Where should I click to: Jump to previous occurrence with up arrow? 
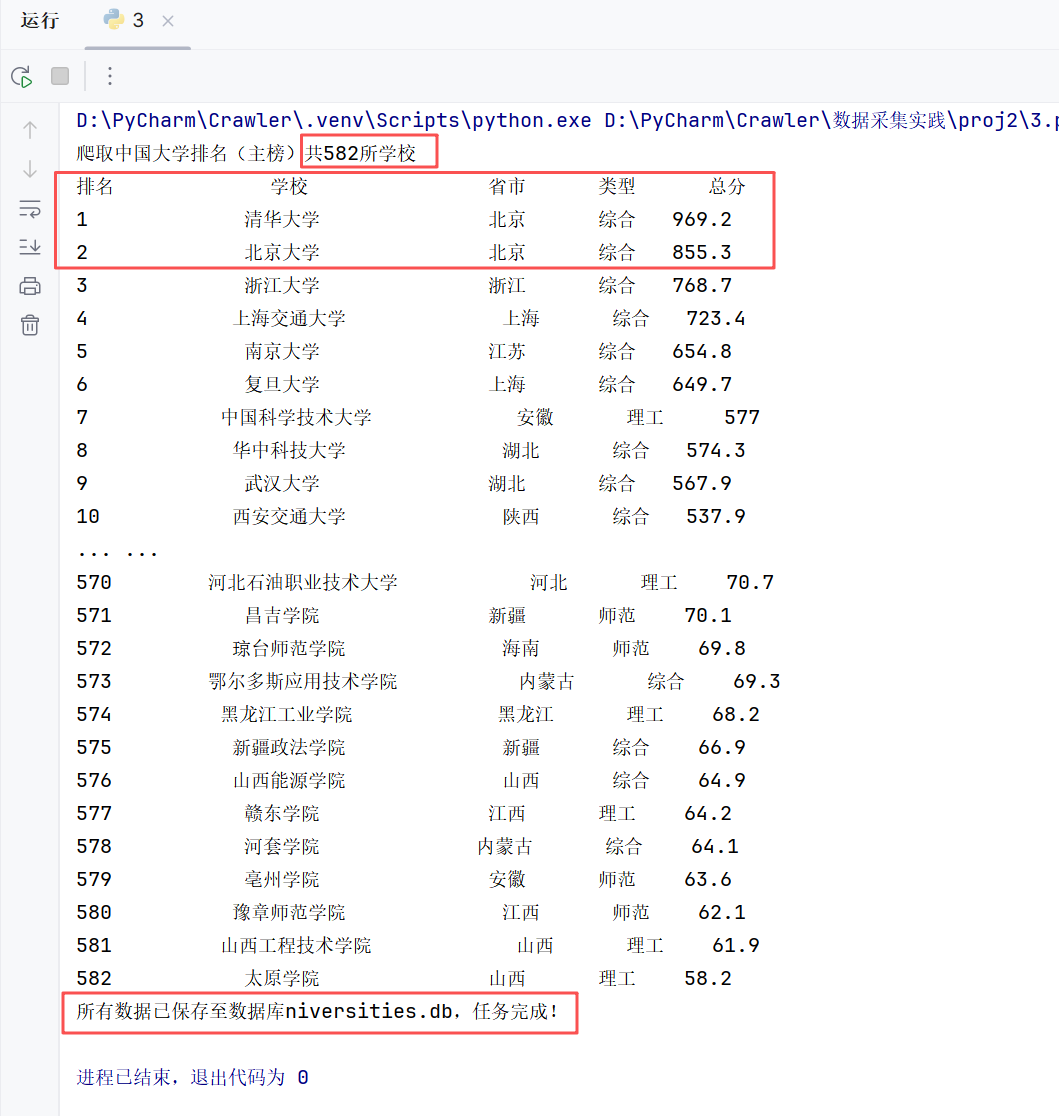pos(30,129)
